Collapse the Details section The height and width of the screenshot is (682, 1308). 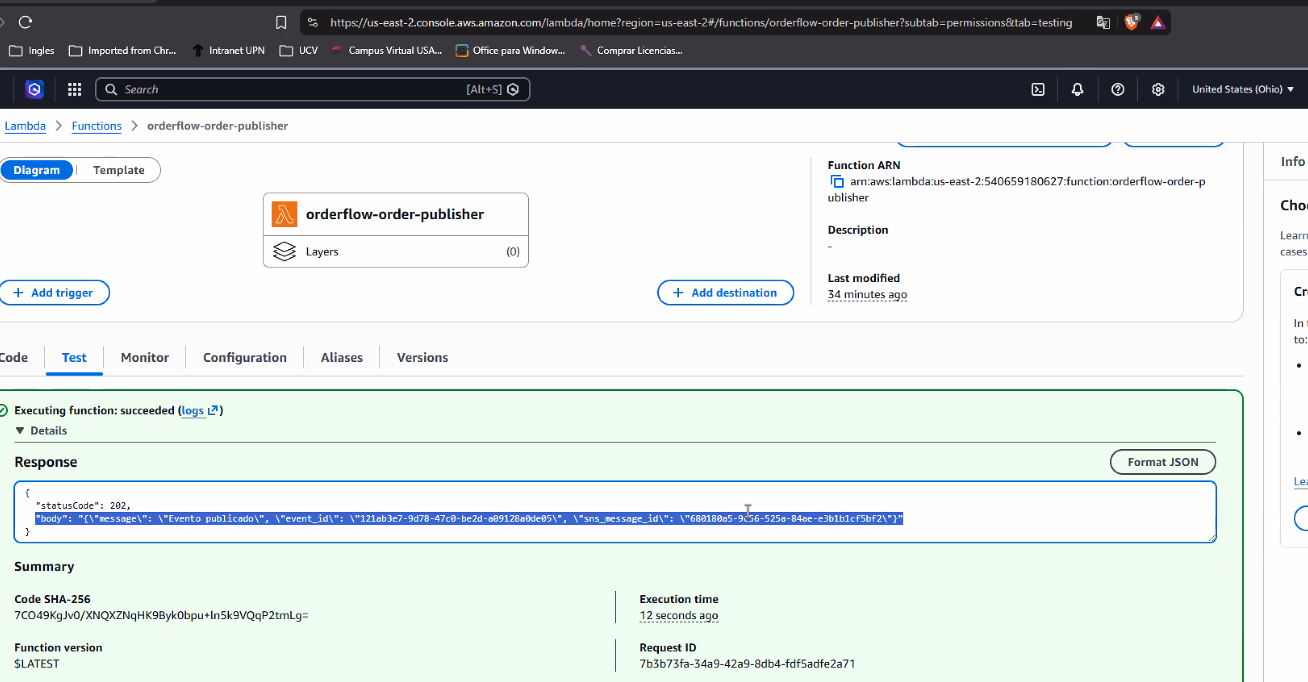point(41,430)
